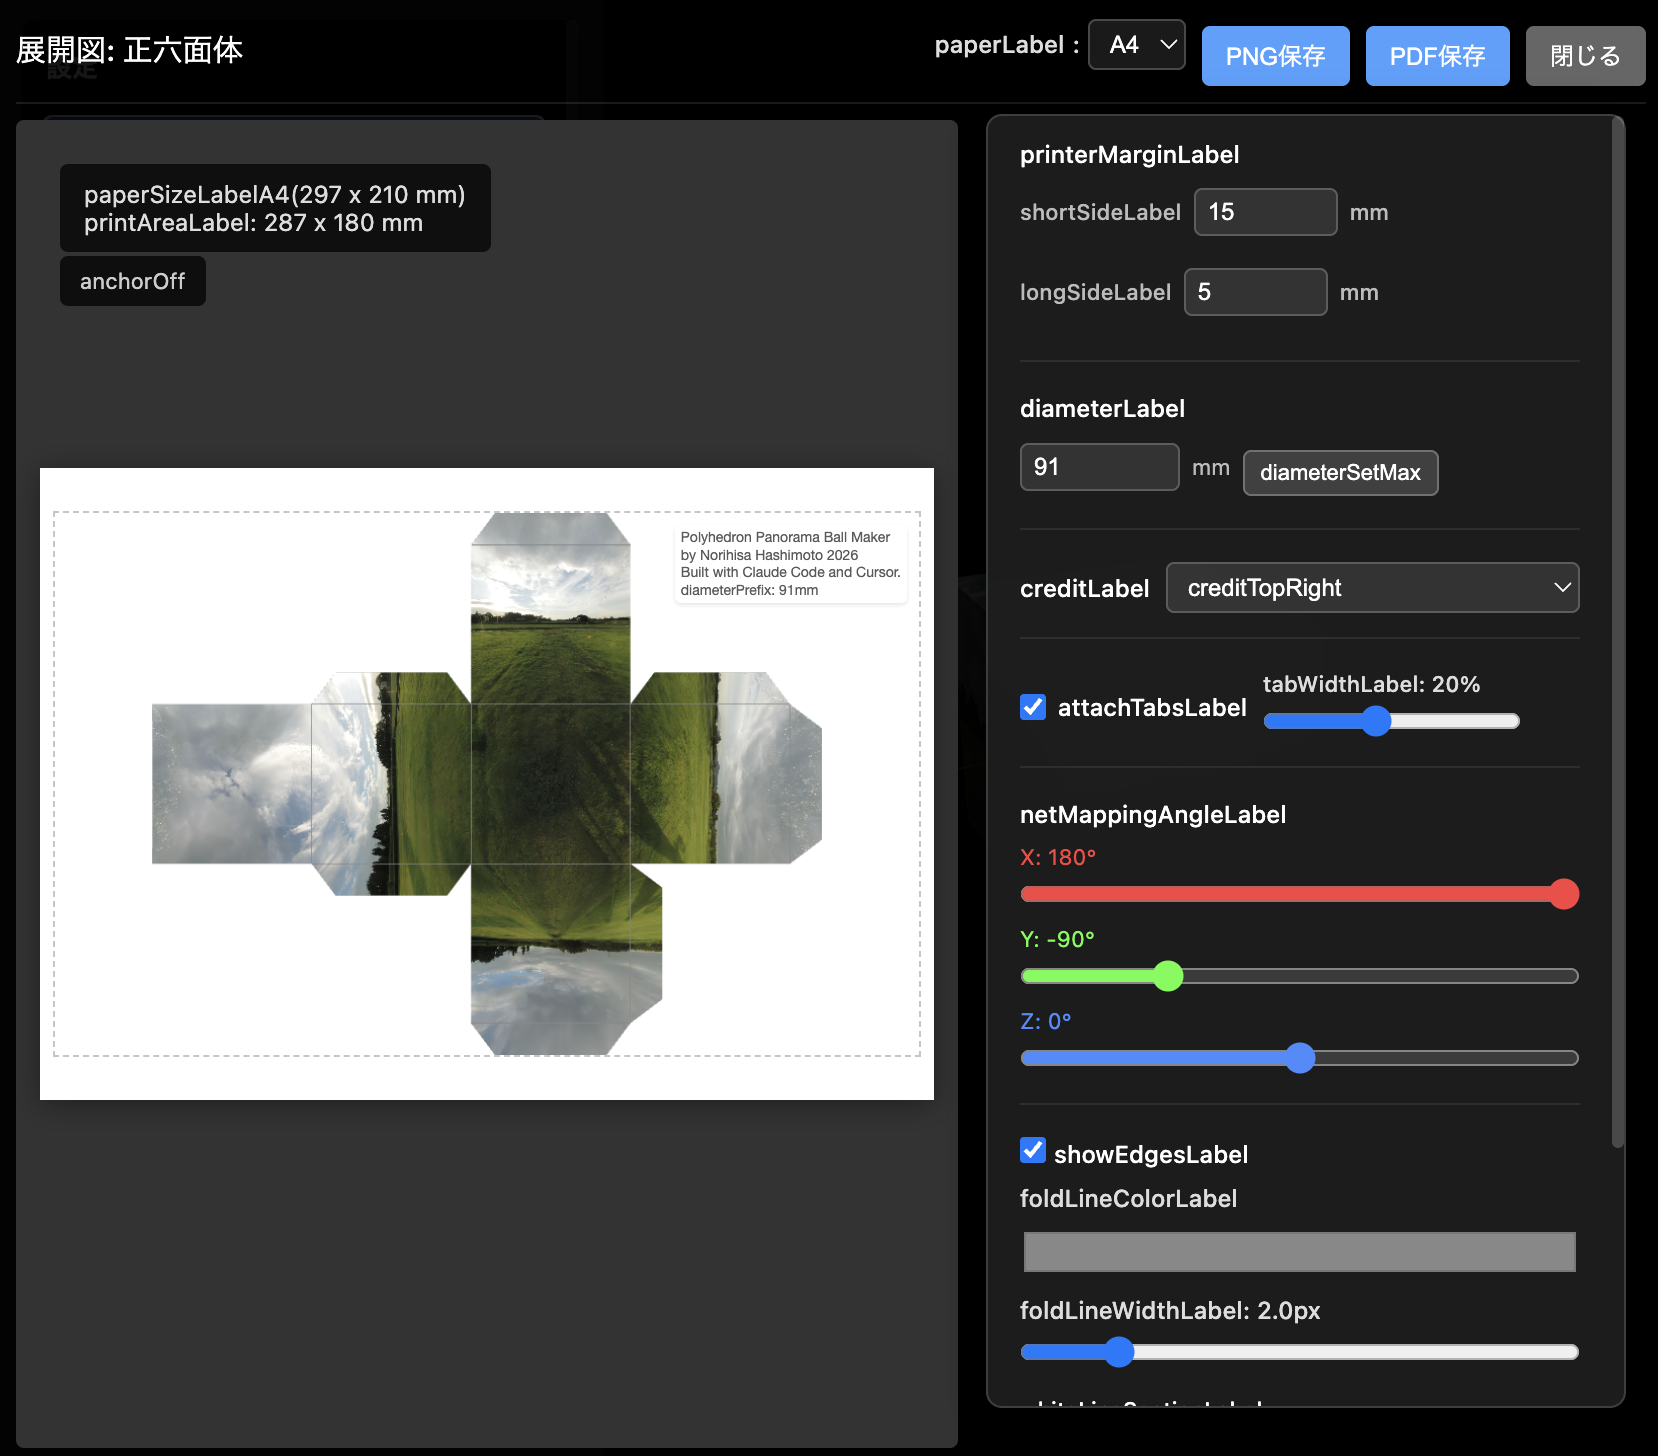Viewport: 1658px width, 1456px height.
Task: Focus the shortSideLabel margin input field
Action: coord(1265,212)
